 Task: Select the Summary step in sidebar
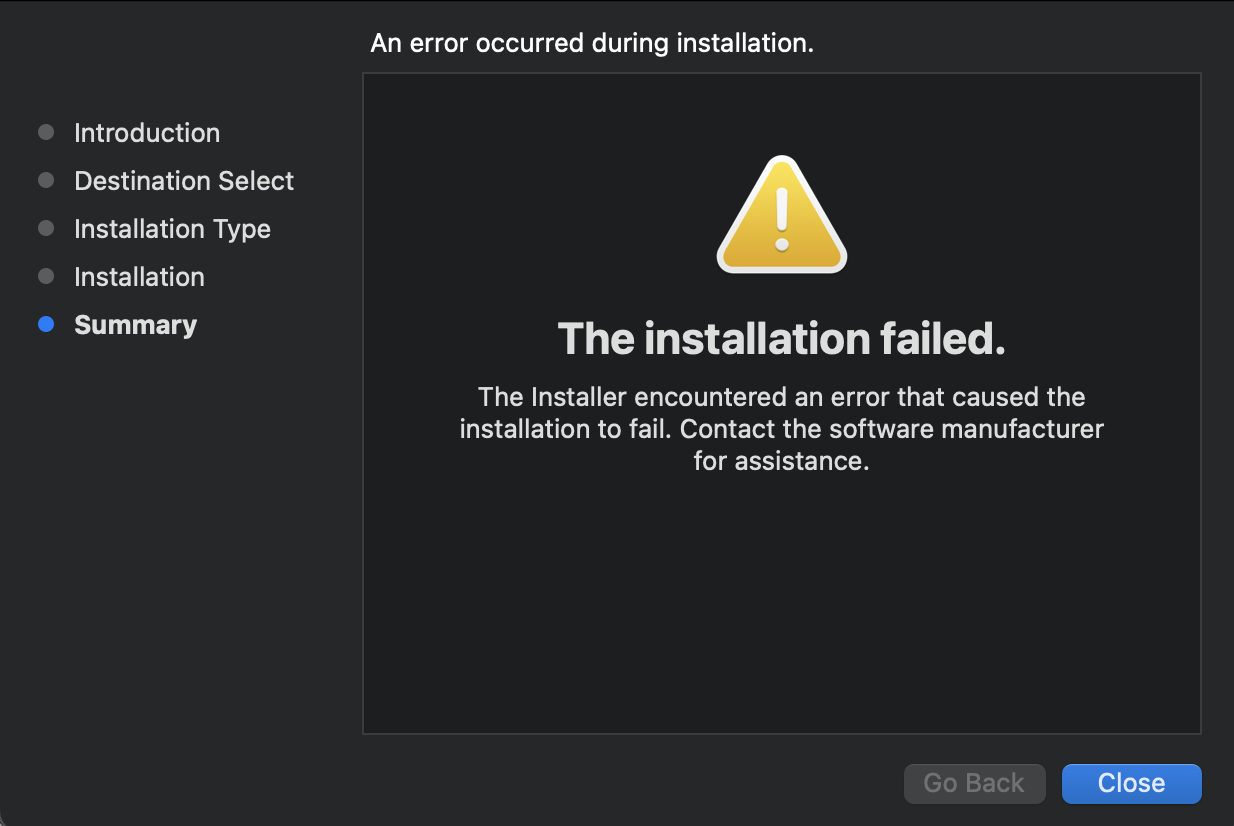click(135, 325)
